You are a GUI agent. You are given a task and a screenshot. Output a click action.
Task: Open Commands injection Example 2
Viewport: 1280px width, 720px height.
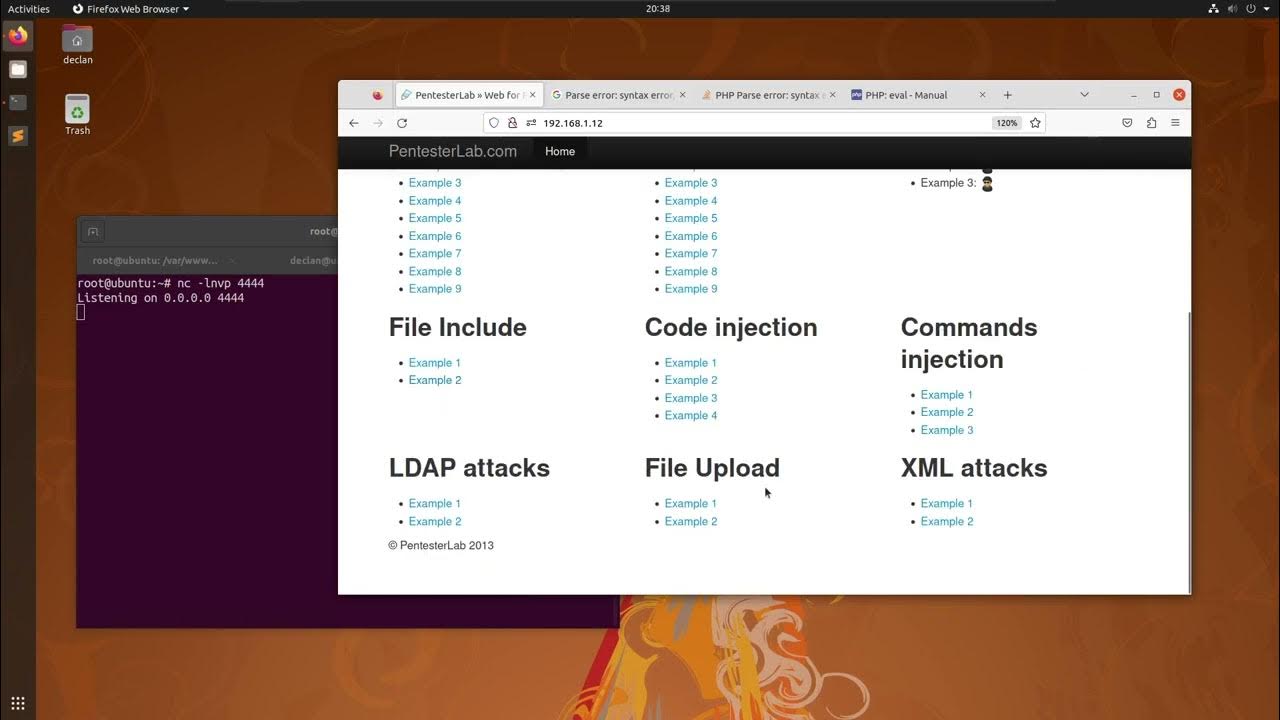pyautogui.click(x=947, y=412)
